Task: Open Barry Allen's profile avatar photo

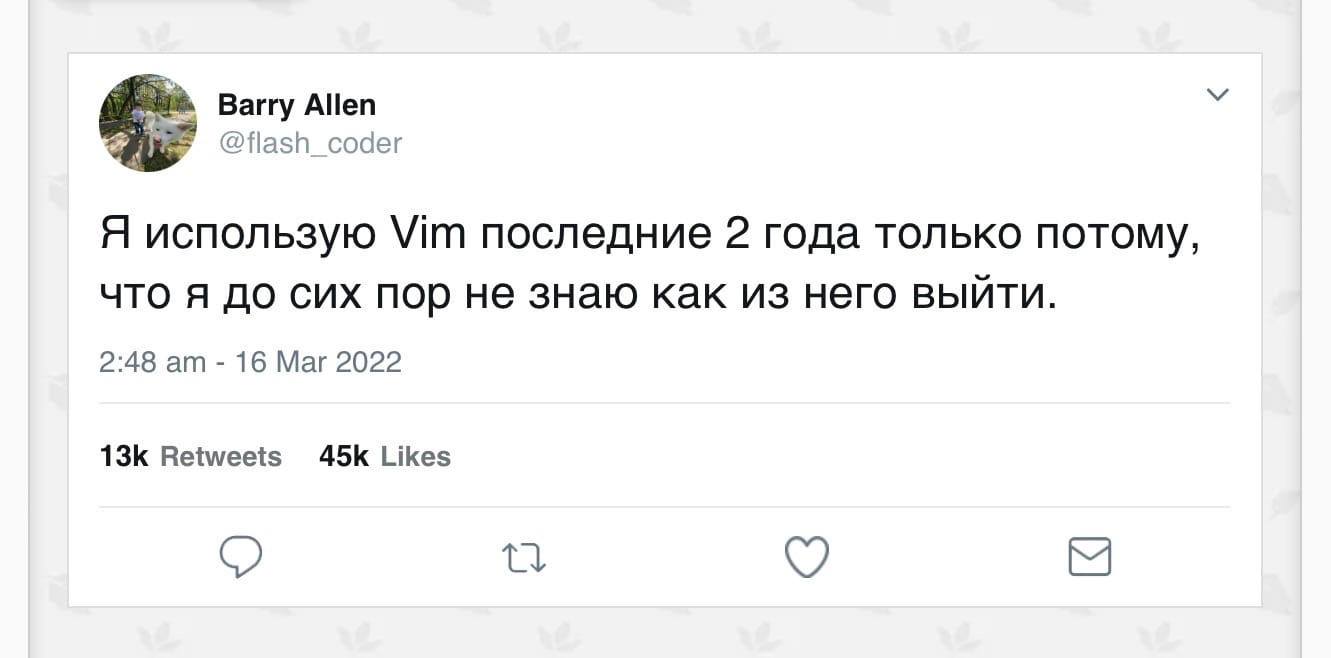Action: [x=148, y=122]
